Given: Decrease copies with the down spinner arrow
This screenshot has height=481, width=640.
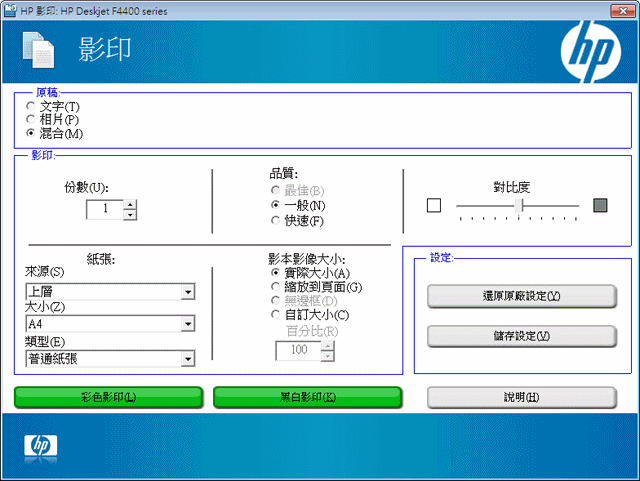Looking at the screenshot, I should pyautogui.click(x=130, y=214).
